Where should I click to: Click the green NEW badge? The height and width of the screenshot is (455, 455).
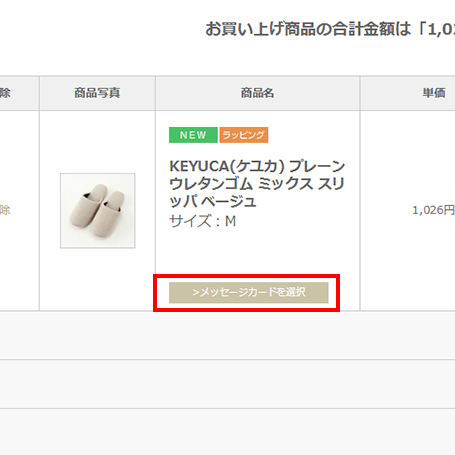[x=193, y=135]
